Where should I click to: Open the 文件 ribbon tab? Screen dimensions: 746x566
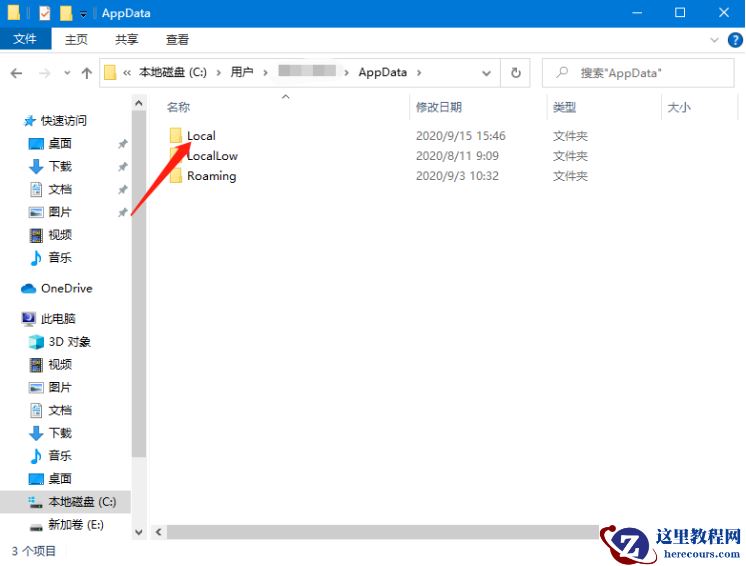(25, 39)
